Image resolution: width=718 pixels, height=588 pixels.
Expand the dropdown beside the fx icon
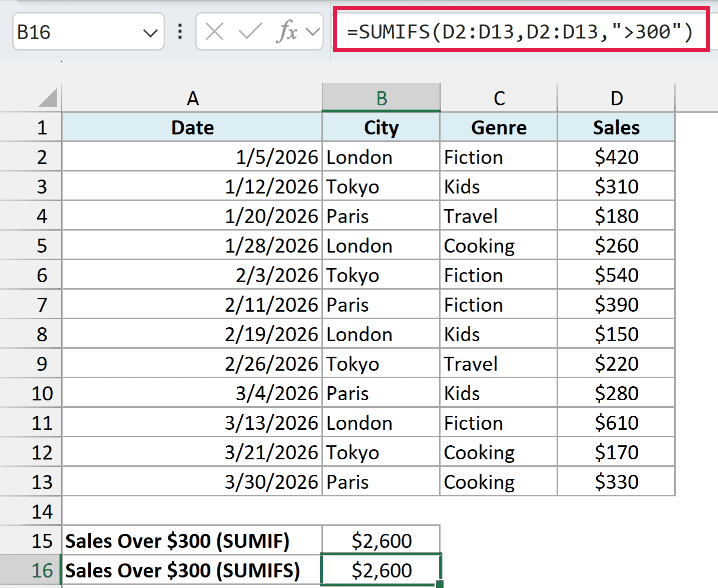[x=312, y=32]
